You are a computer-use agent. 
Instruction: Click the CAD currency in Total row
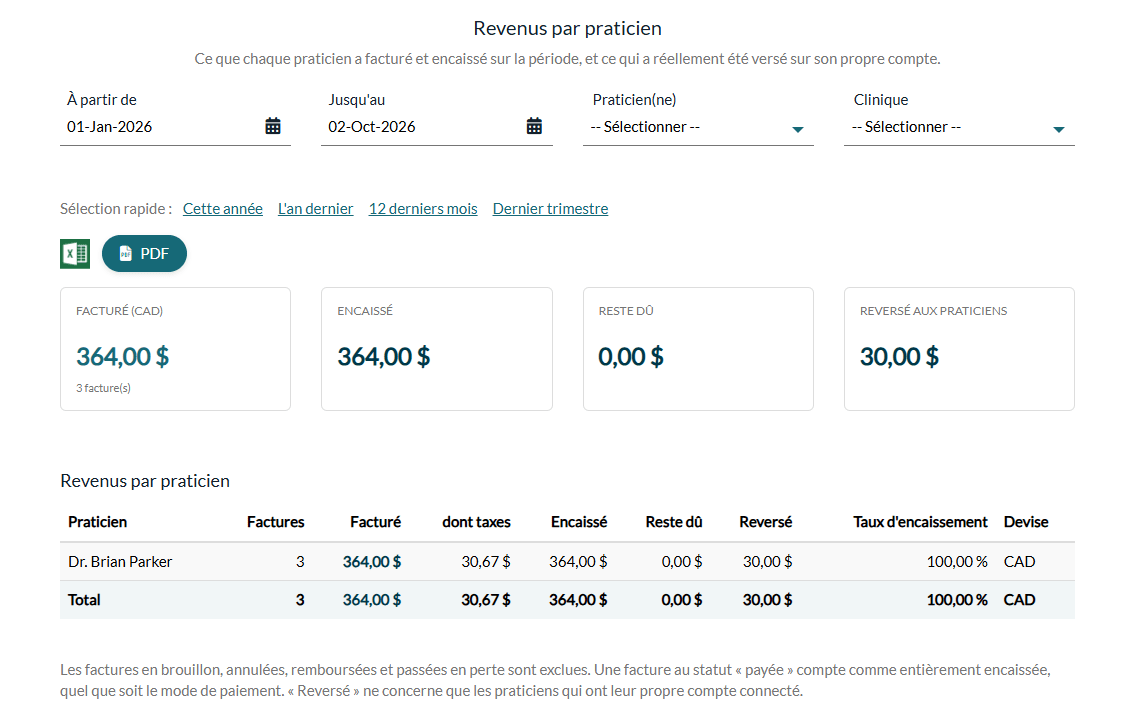pos(1020,600)
